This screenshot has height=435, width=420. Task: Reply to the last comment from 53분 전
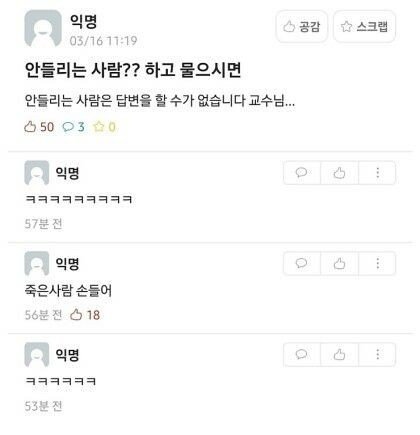[x=302, y=354]
